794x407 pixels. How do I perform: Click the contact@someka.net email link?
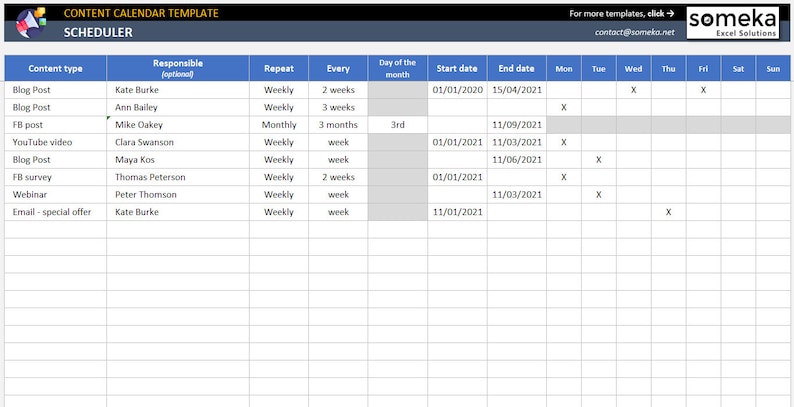click(x=634, y=32)
